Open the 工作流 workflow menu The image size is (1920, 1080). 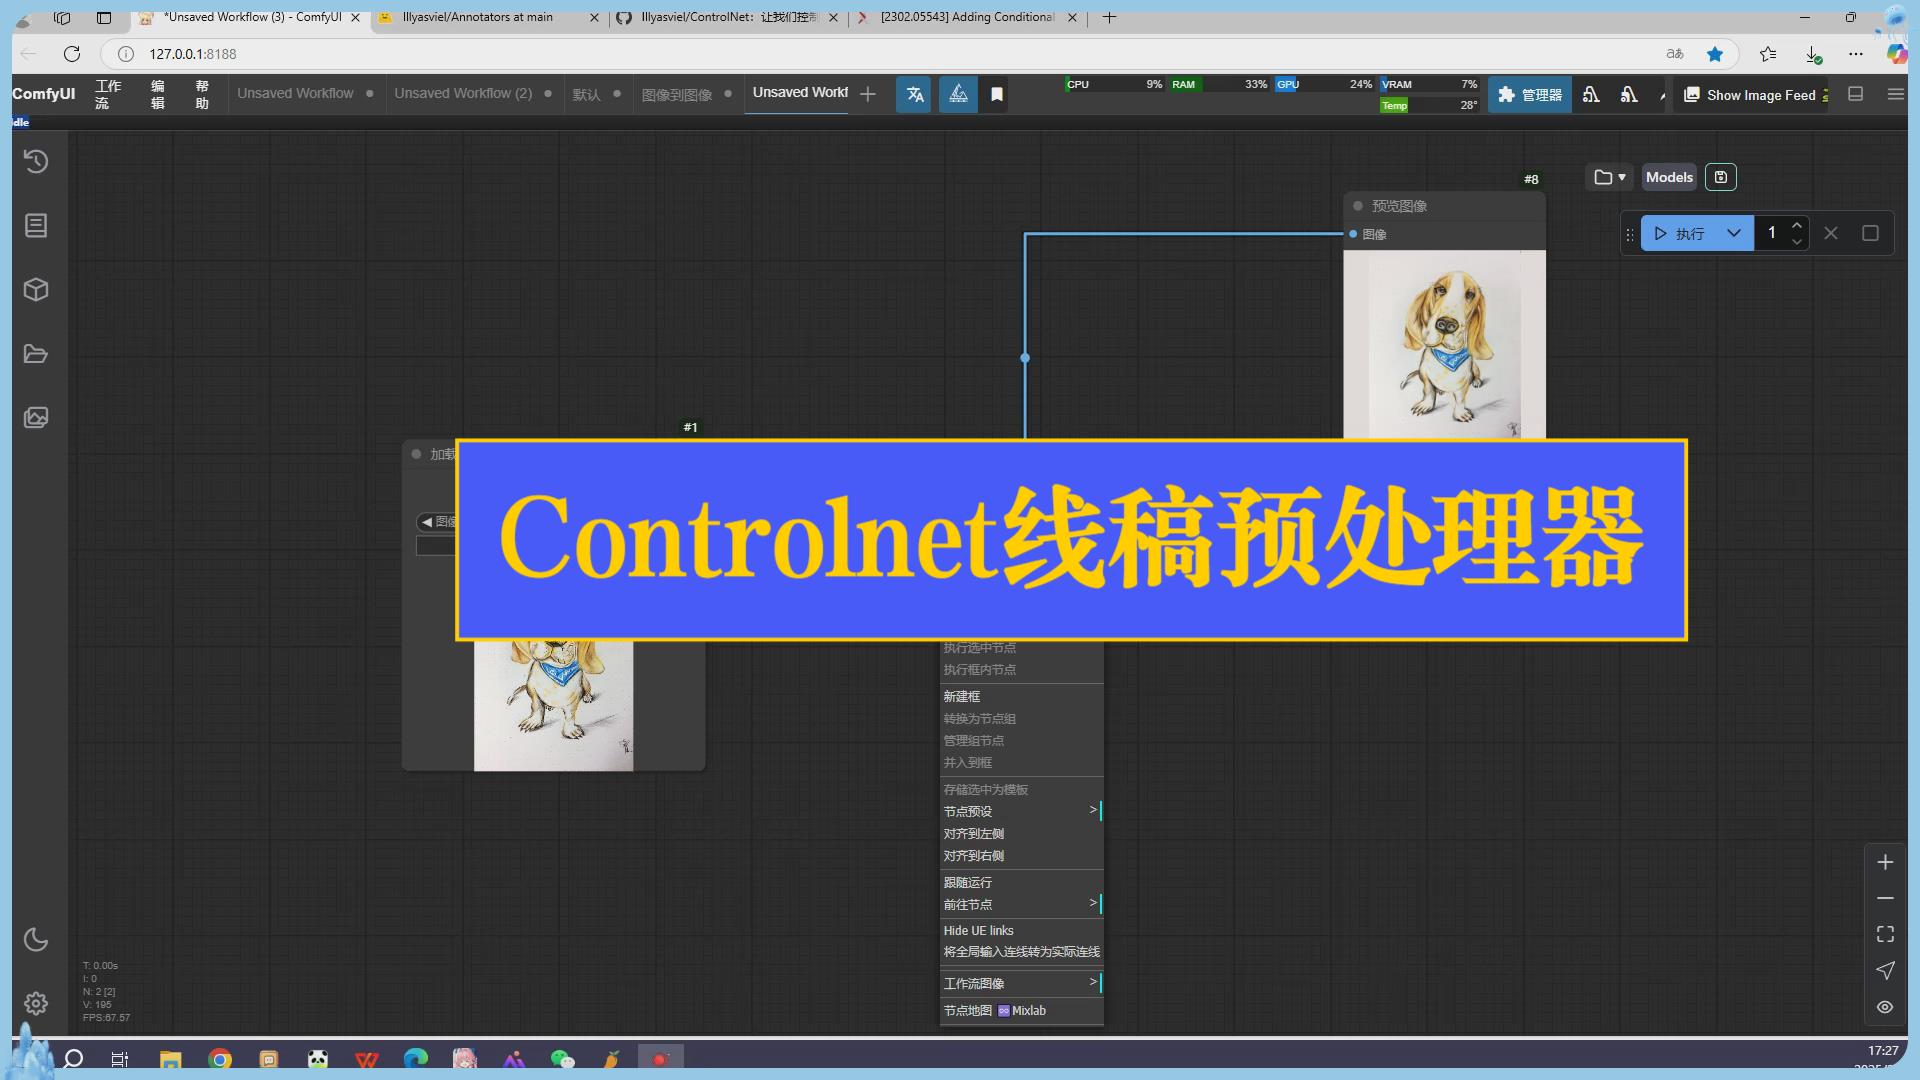(x=108, y=94)
